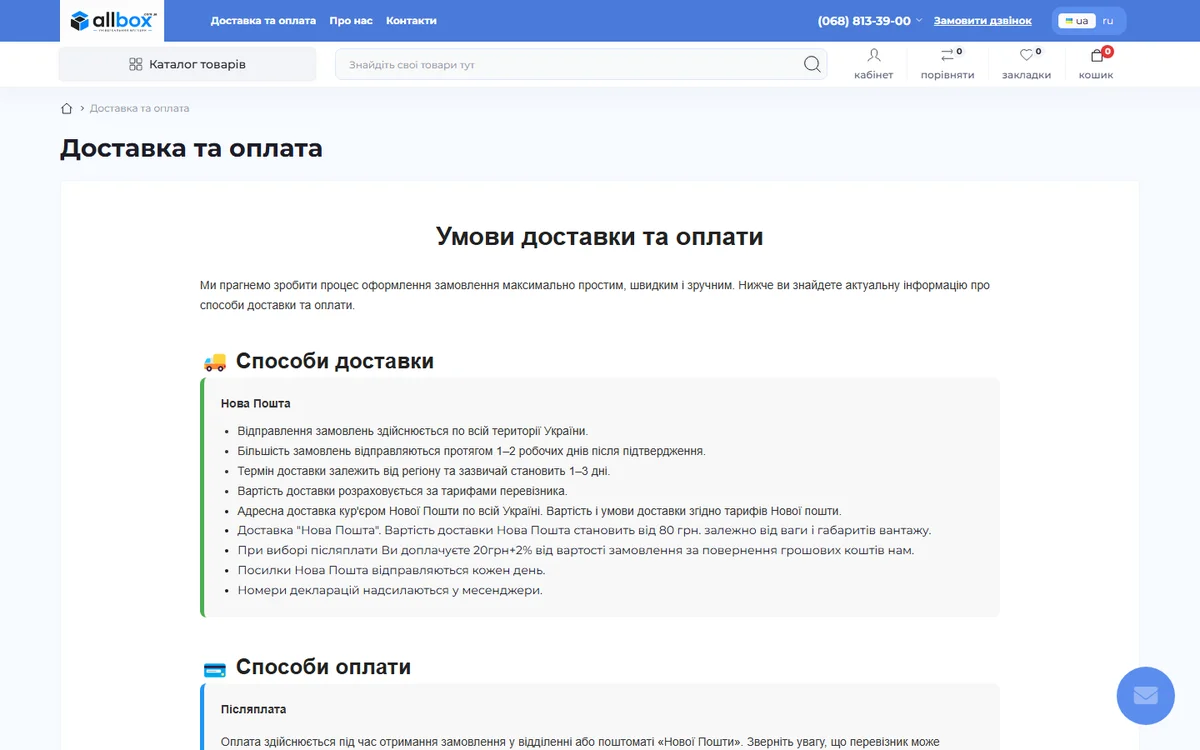Click the Способи доставки heading
The width and height of the screenshot is (1200, 750).
tap(335, 361)
